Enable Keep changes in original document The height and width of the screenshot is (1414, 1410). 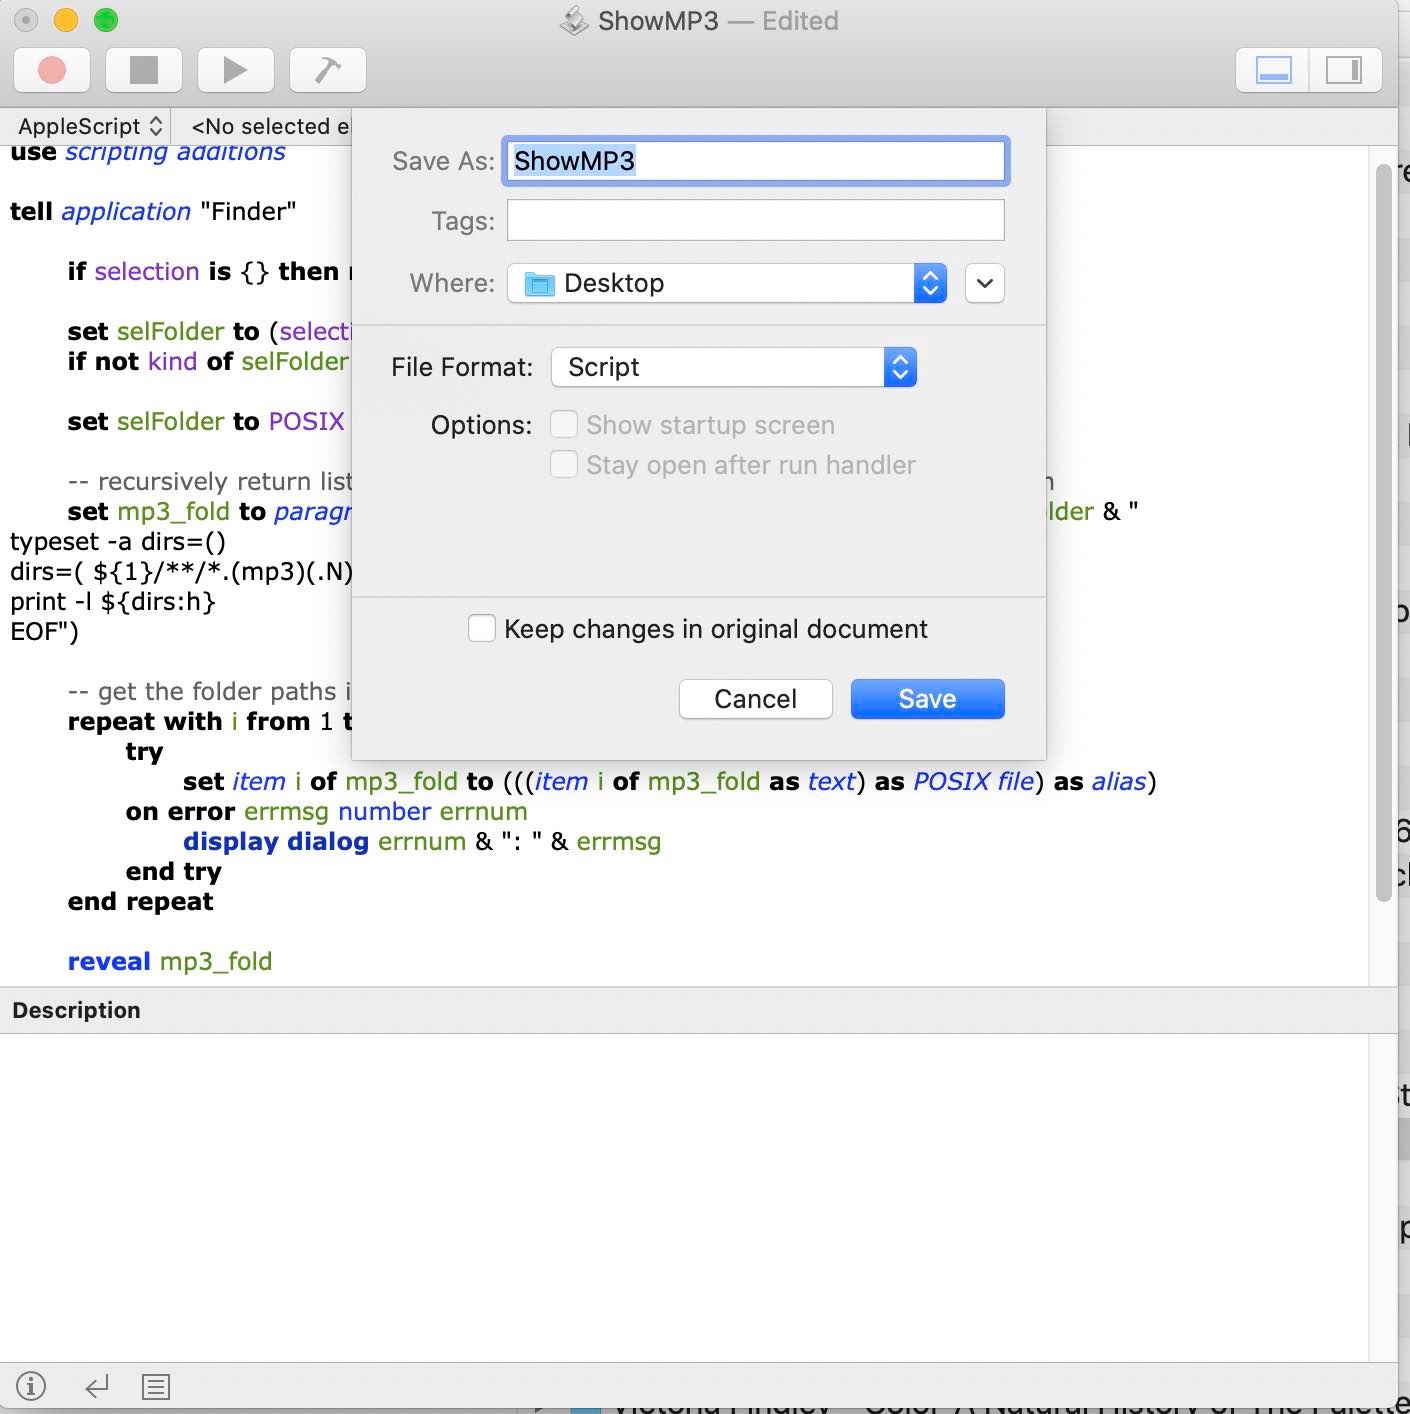[x=482, y=629]
